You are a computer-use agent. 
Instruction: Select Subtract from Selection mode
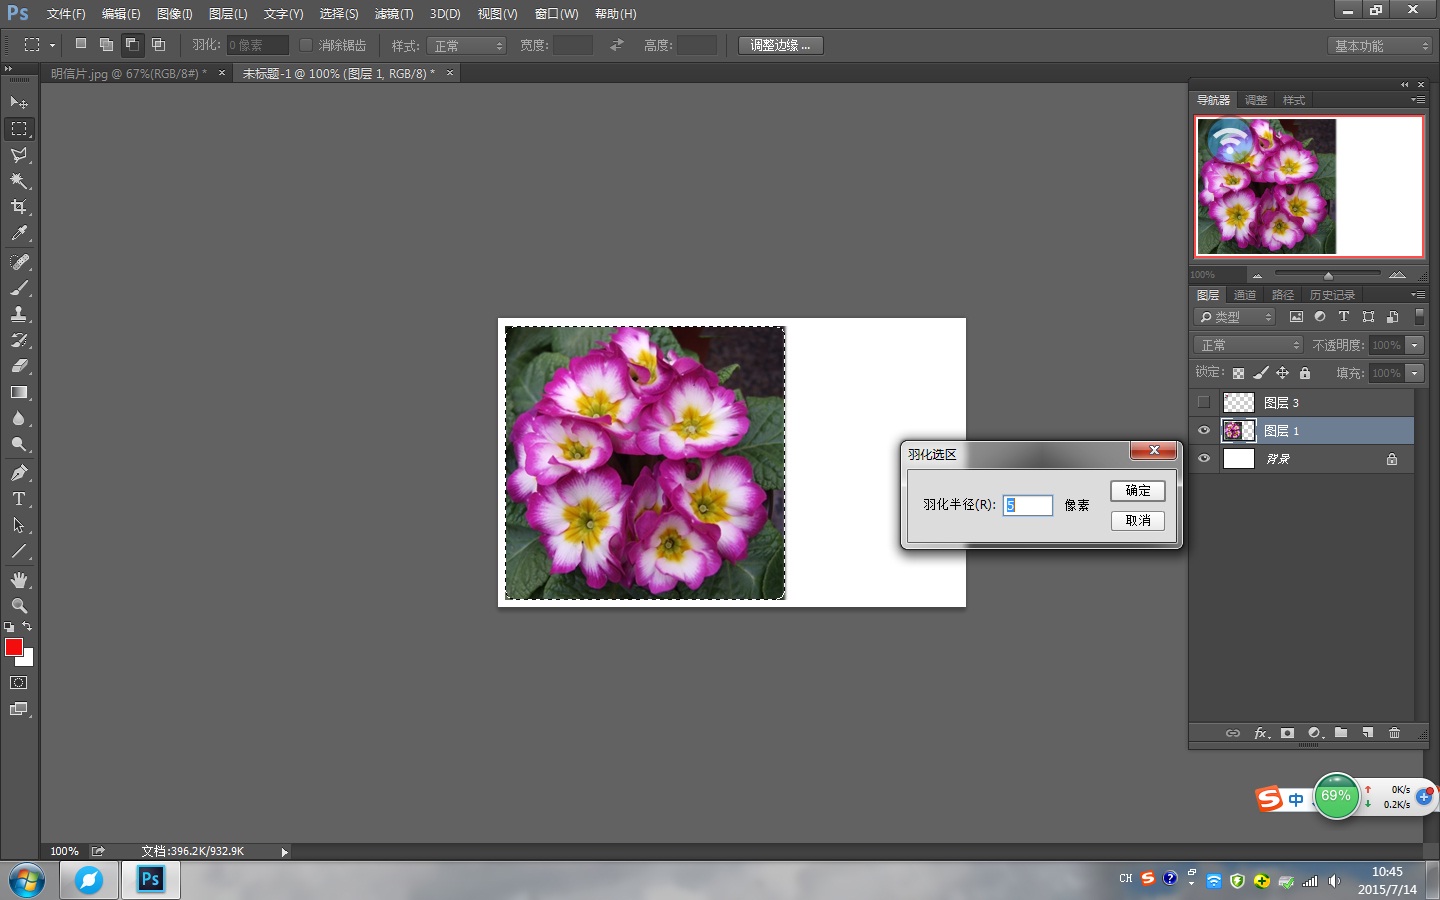click(x=132, y=44)
